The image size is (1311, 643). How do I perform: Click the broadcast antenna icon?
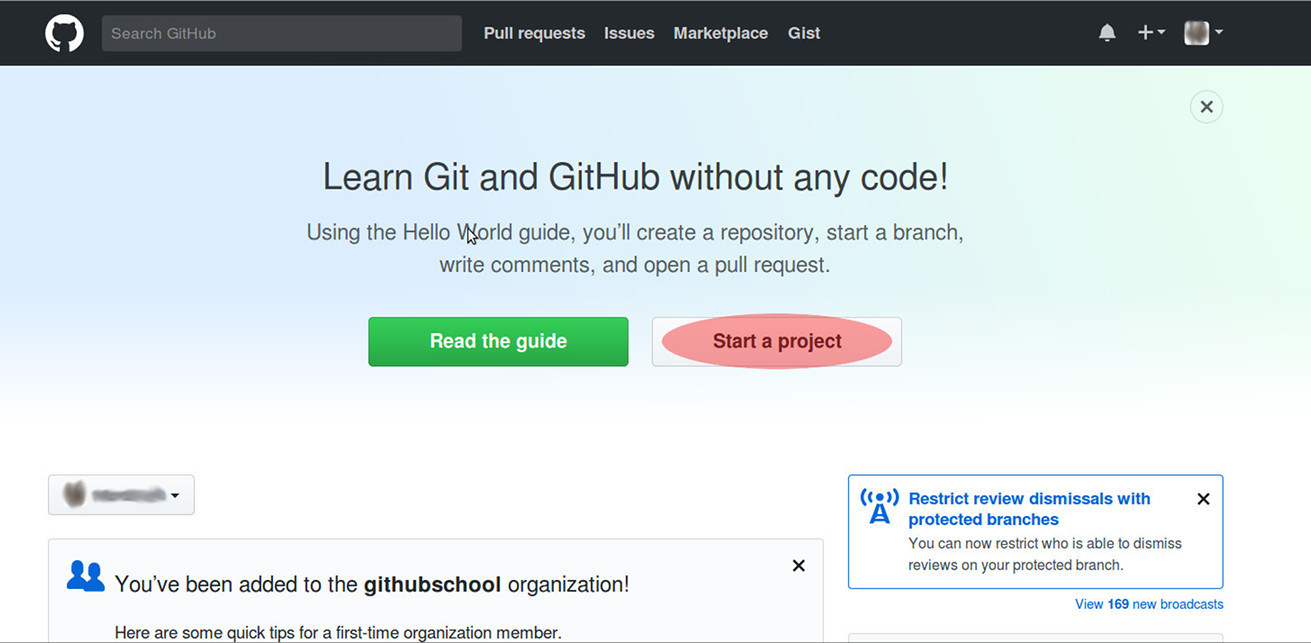pos(878,505)
